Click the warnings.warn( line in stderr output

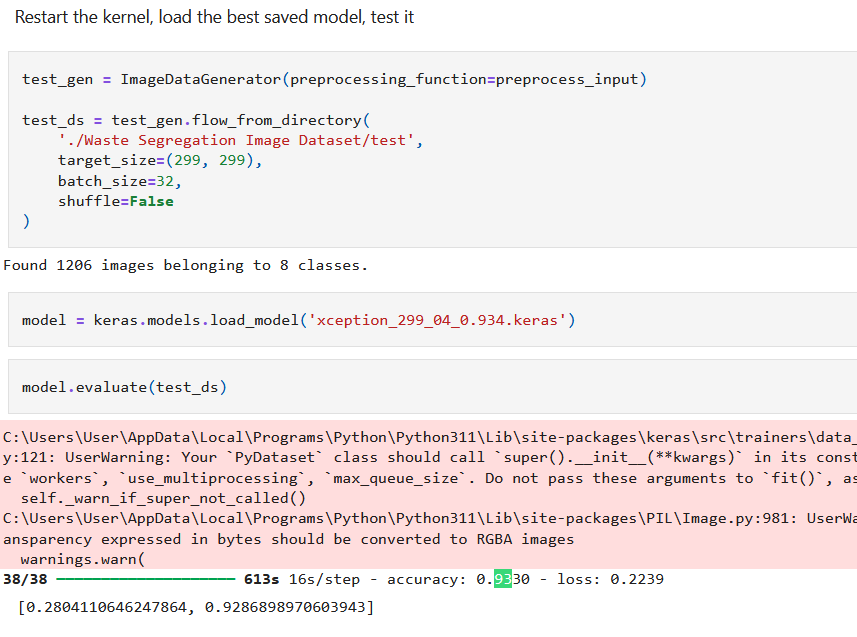[83, 559]
